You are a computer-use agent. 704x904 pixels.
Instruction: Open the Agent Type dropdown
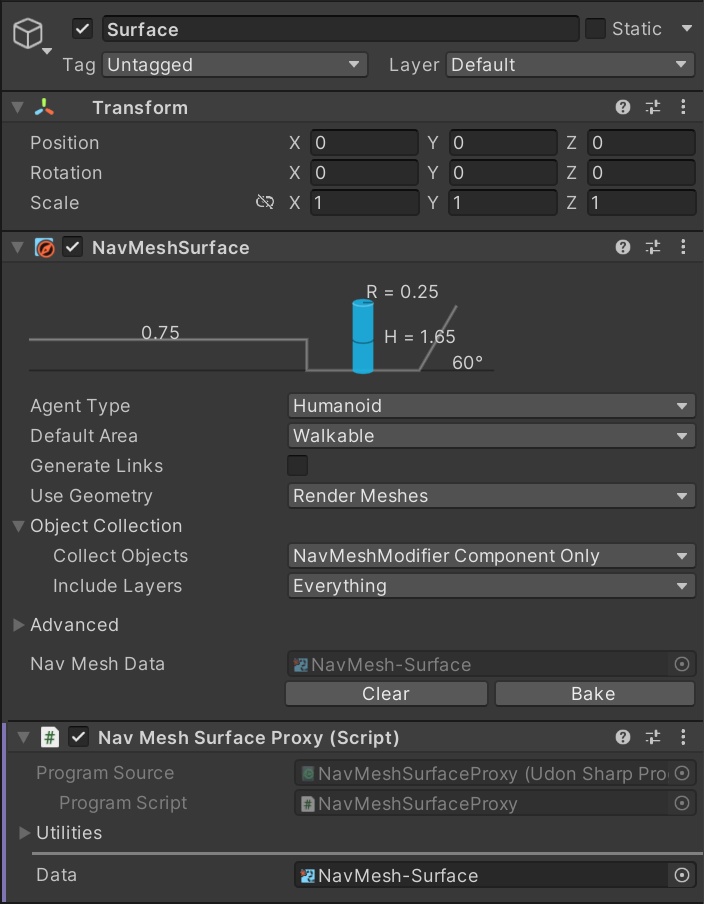pyautogui.click(x=491, y=406)
